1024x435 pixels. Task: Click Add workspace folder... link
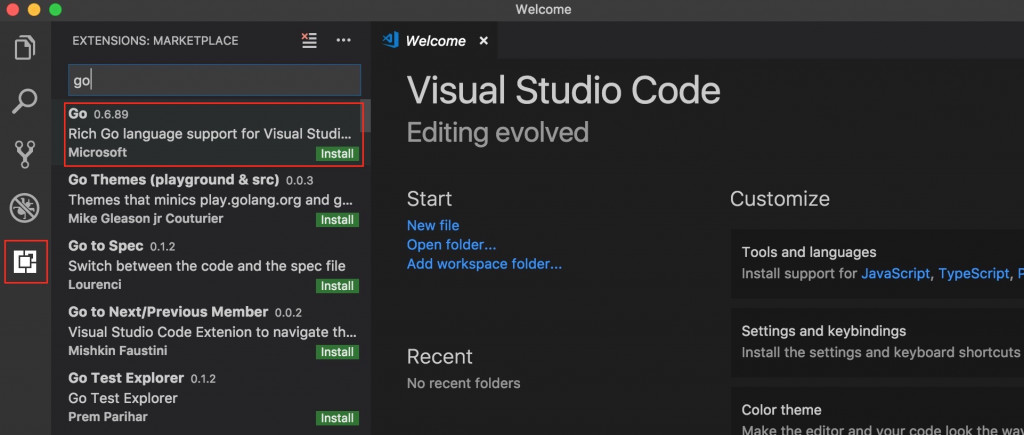tap(484, 265)
